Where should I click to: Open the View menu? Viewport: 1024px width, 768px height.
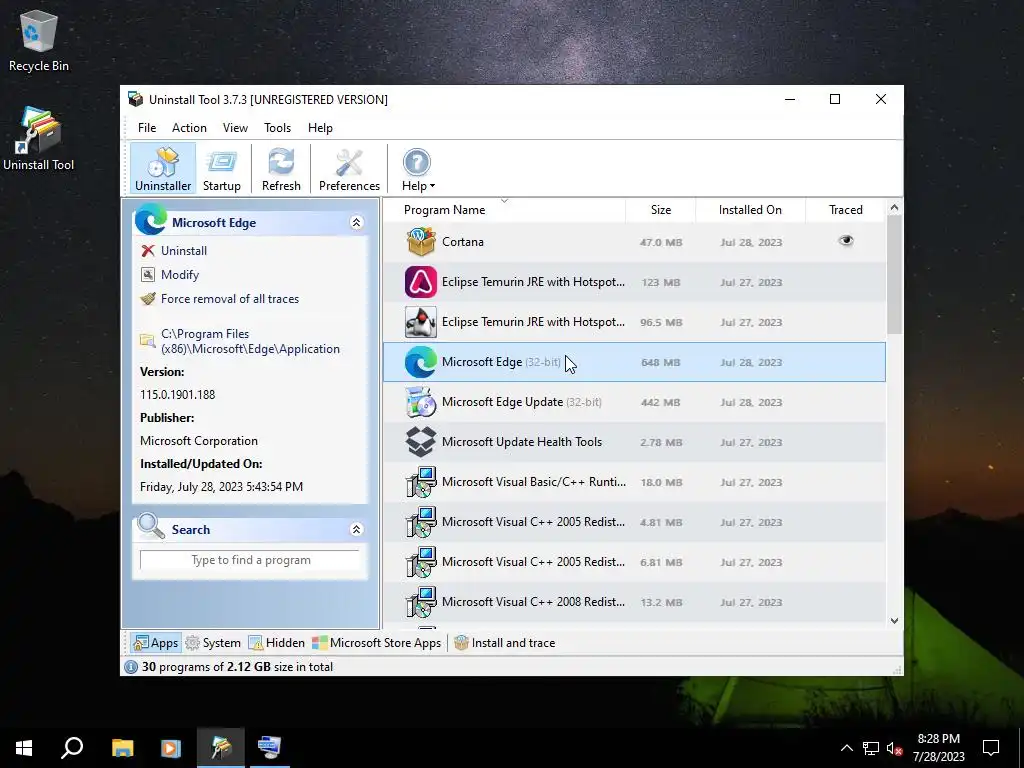click(235, 128)
